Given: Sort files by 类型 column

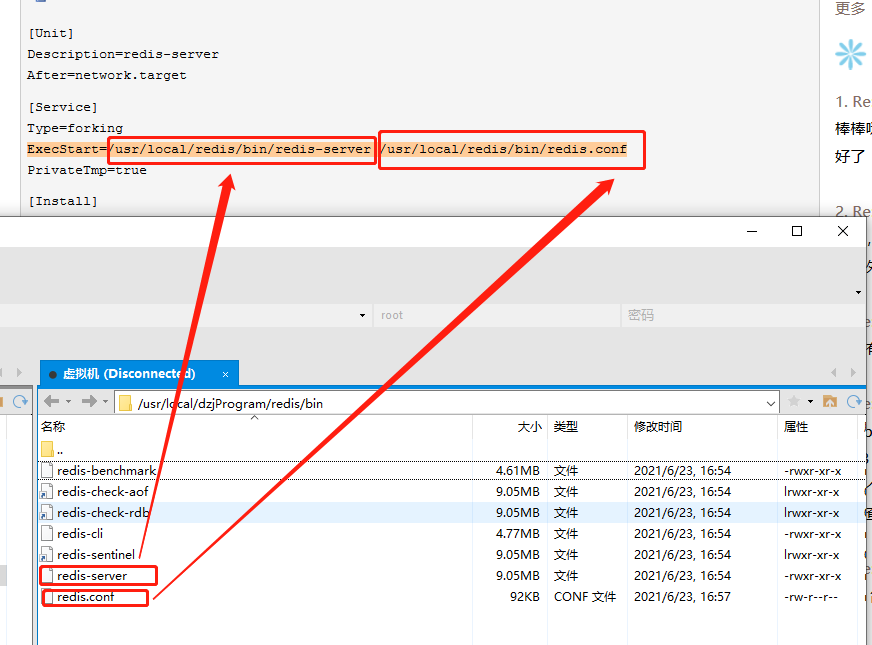Looking at the screenshot, I should (566, 426).
